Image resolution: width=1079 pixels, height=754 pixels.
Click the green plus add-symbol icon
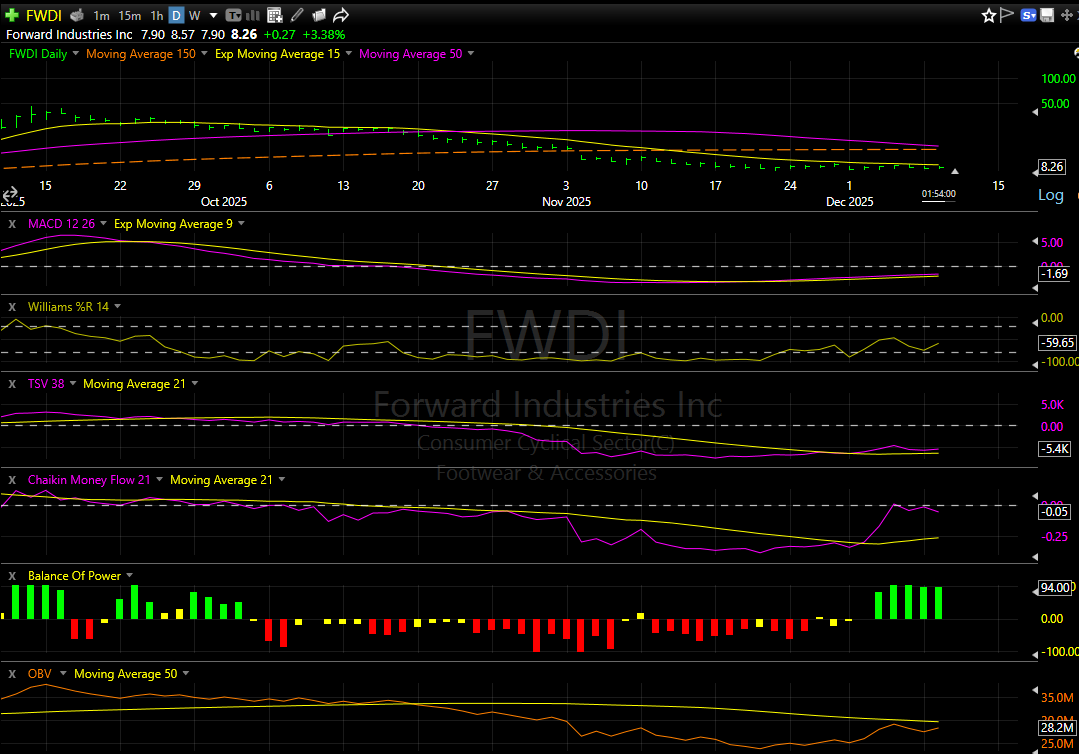point(11,15)
